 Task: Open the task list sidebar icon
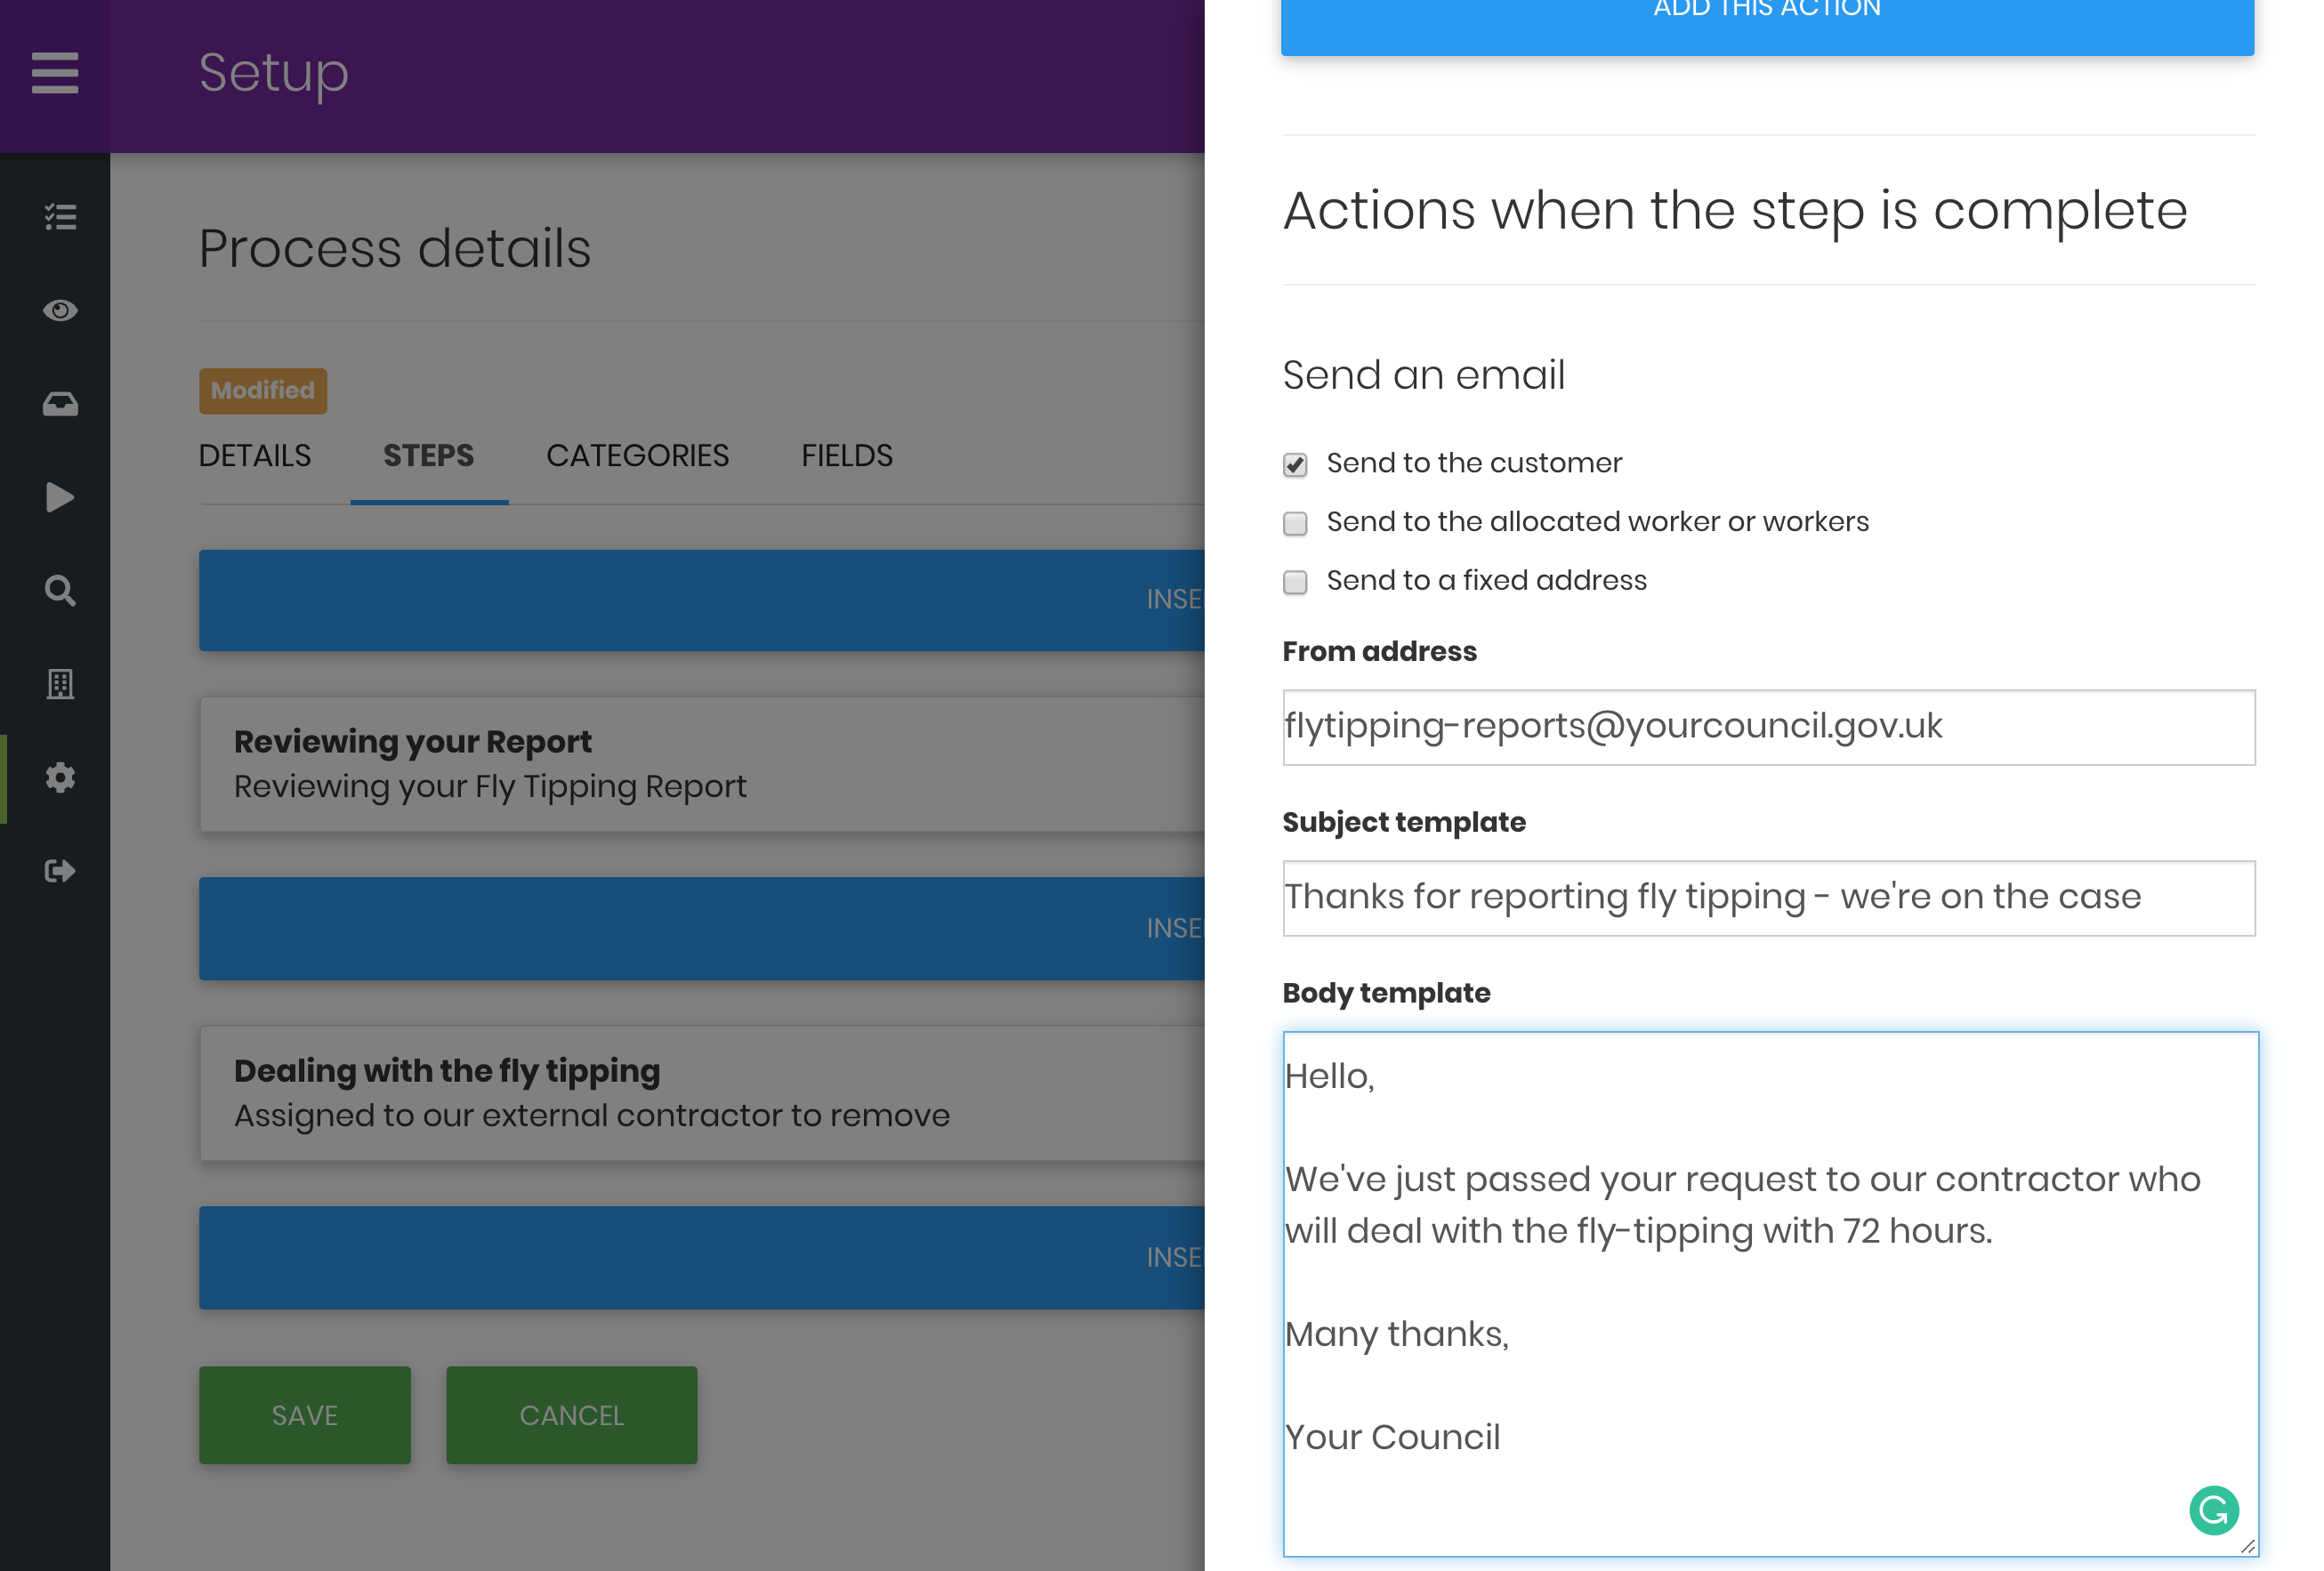click(60, 217)
